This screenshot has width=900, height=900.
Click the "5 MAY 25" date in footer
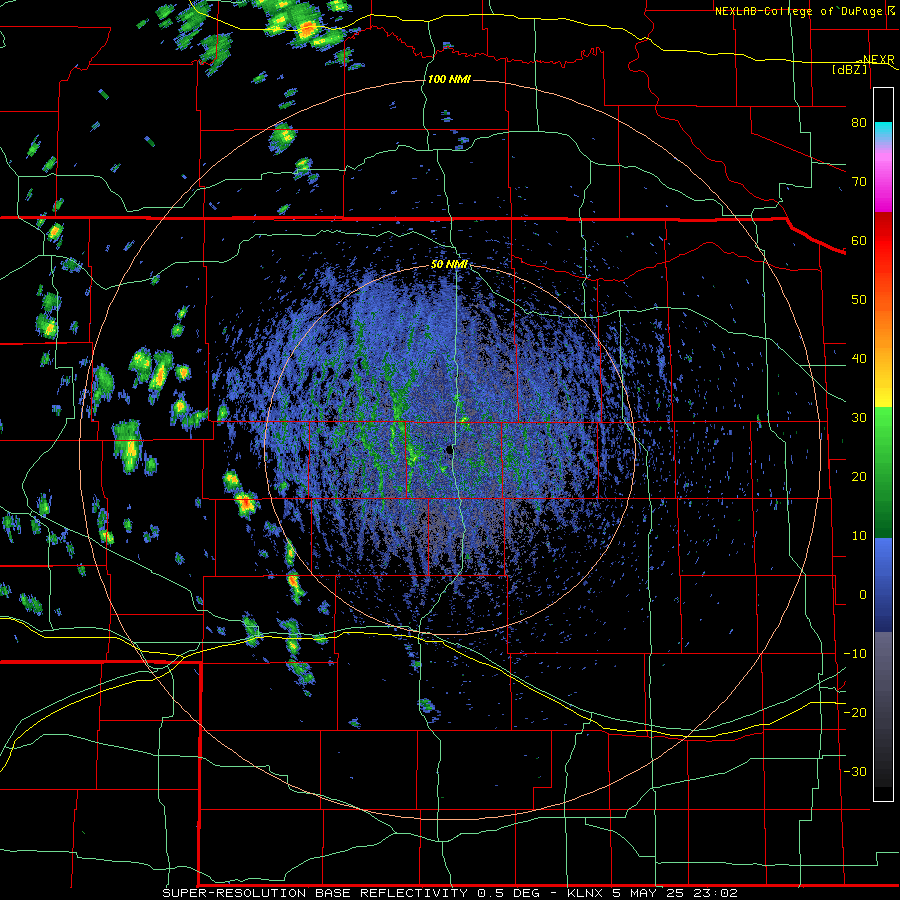pos(650,893)
